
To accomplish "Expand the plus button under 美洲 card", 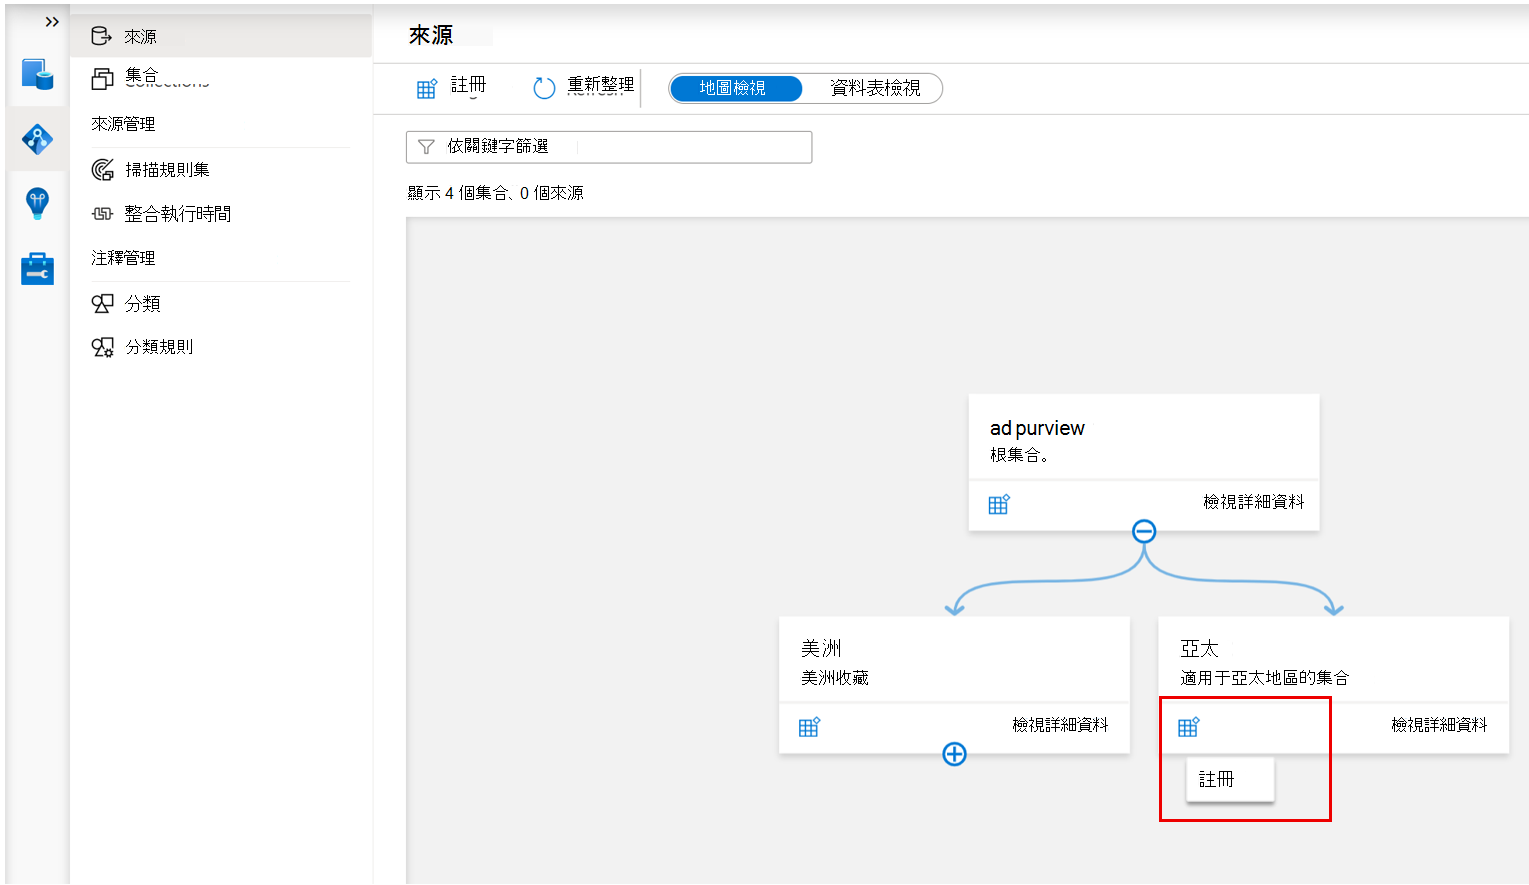I will coord(954,754).
